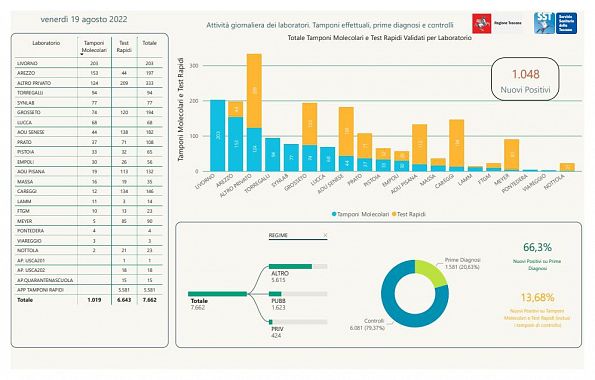
Task: Expand the Totale node in decomposition tree
Action: point(217,294)
